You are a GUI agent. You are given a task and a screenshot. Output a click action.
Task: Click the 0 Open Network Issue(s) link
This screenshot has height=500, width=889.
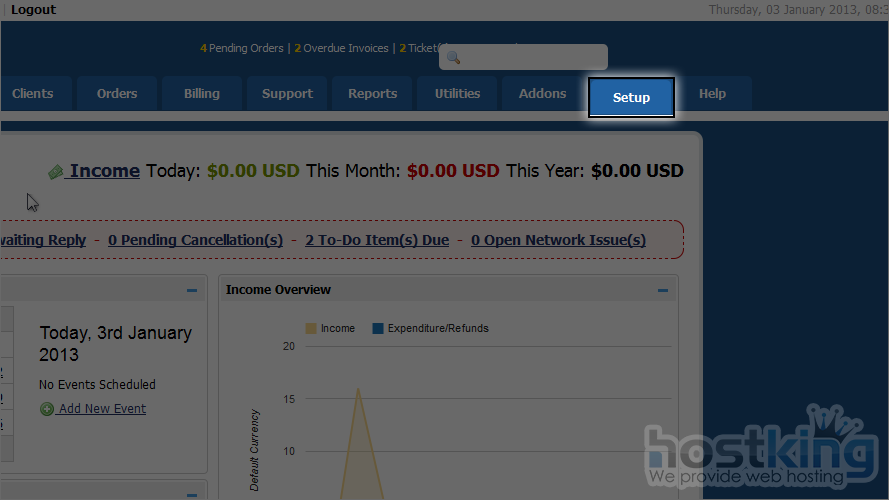tap(558, 240)
